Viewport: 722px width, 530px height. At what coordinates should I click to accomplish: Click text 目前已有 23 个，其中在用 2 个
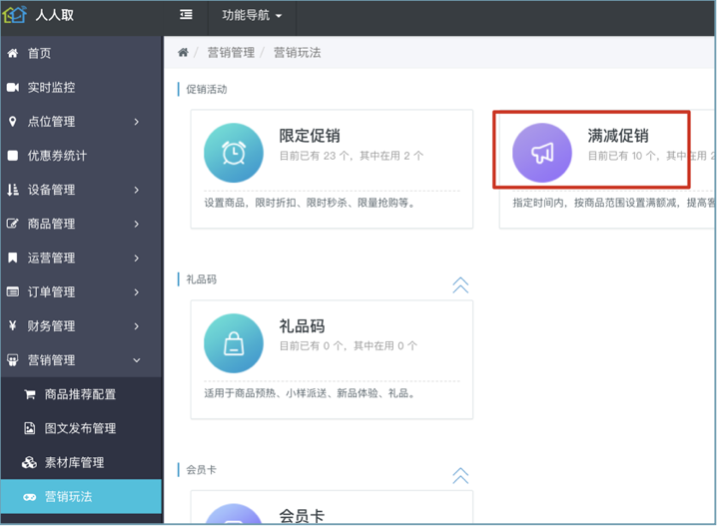point(351,156)
